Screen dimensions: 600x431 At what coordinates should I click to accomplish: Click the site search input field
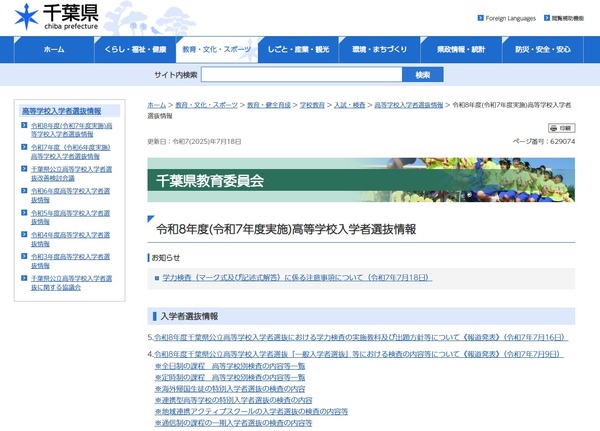302,75
